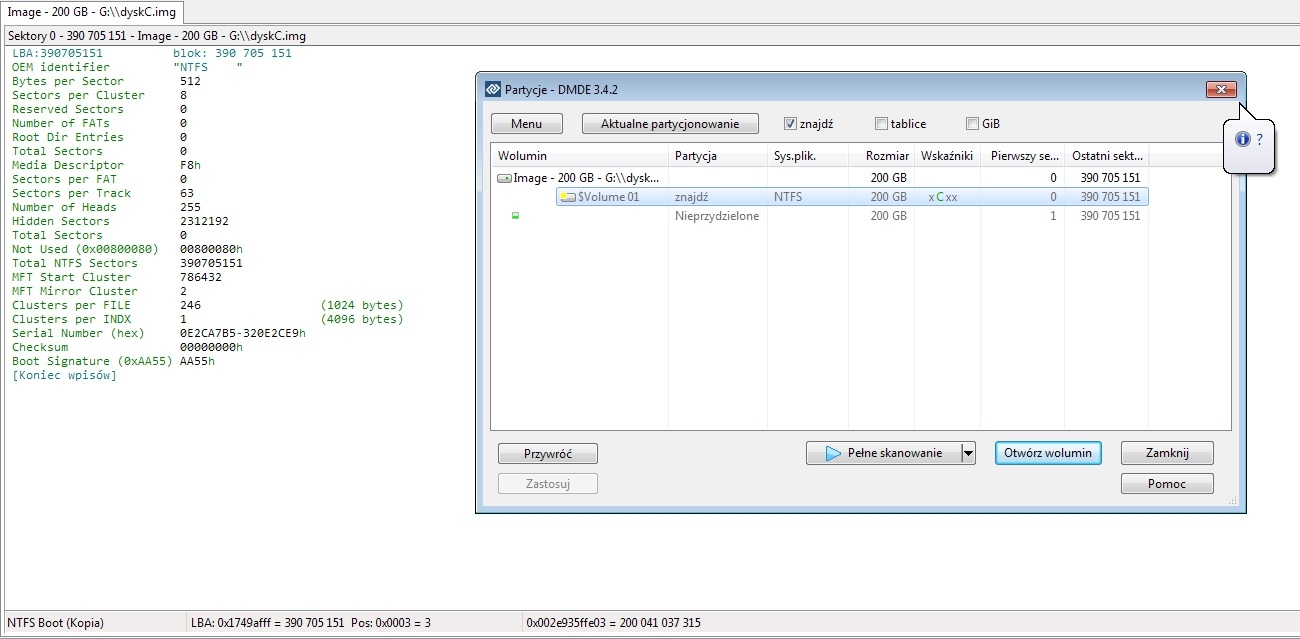
Task: Sort by the Partycja column header
Action: coord(717,156)
